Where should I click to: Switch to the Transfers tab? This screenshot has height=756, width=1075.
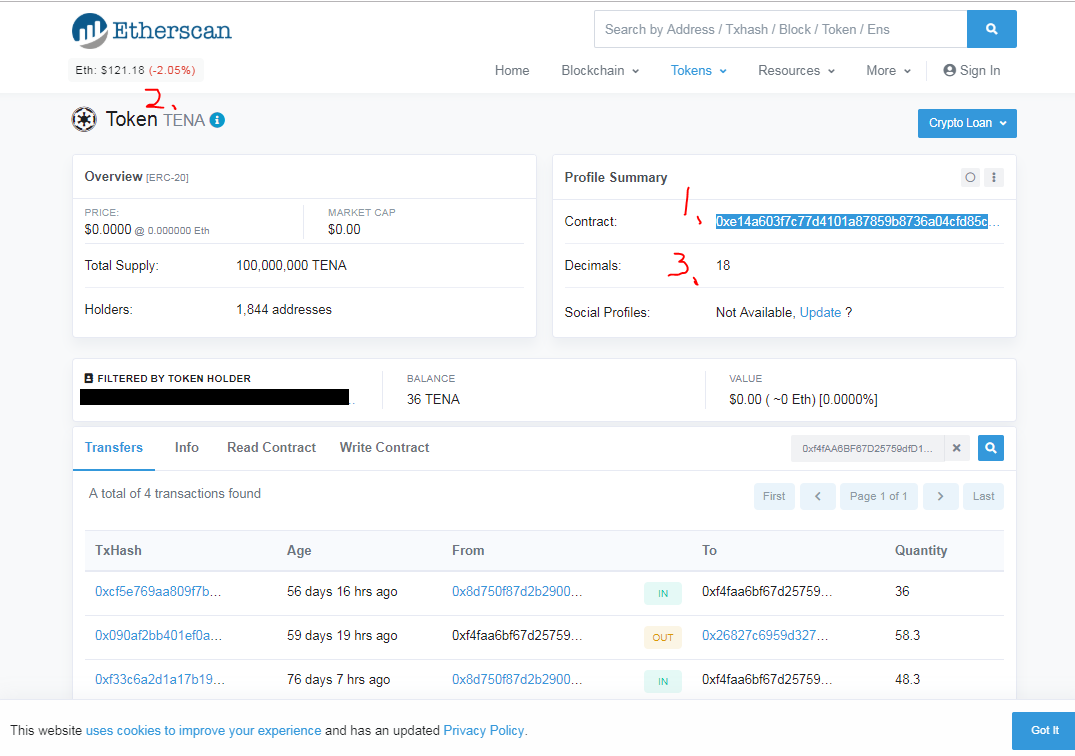[114, 448]
